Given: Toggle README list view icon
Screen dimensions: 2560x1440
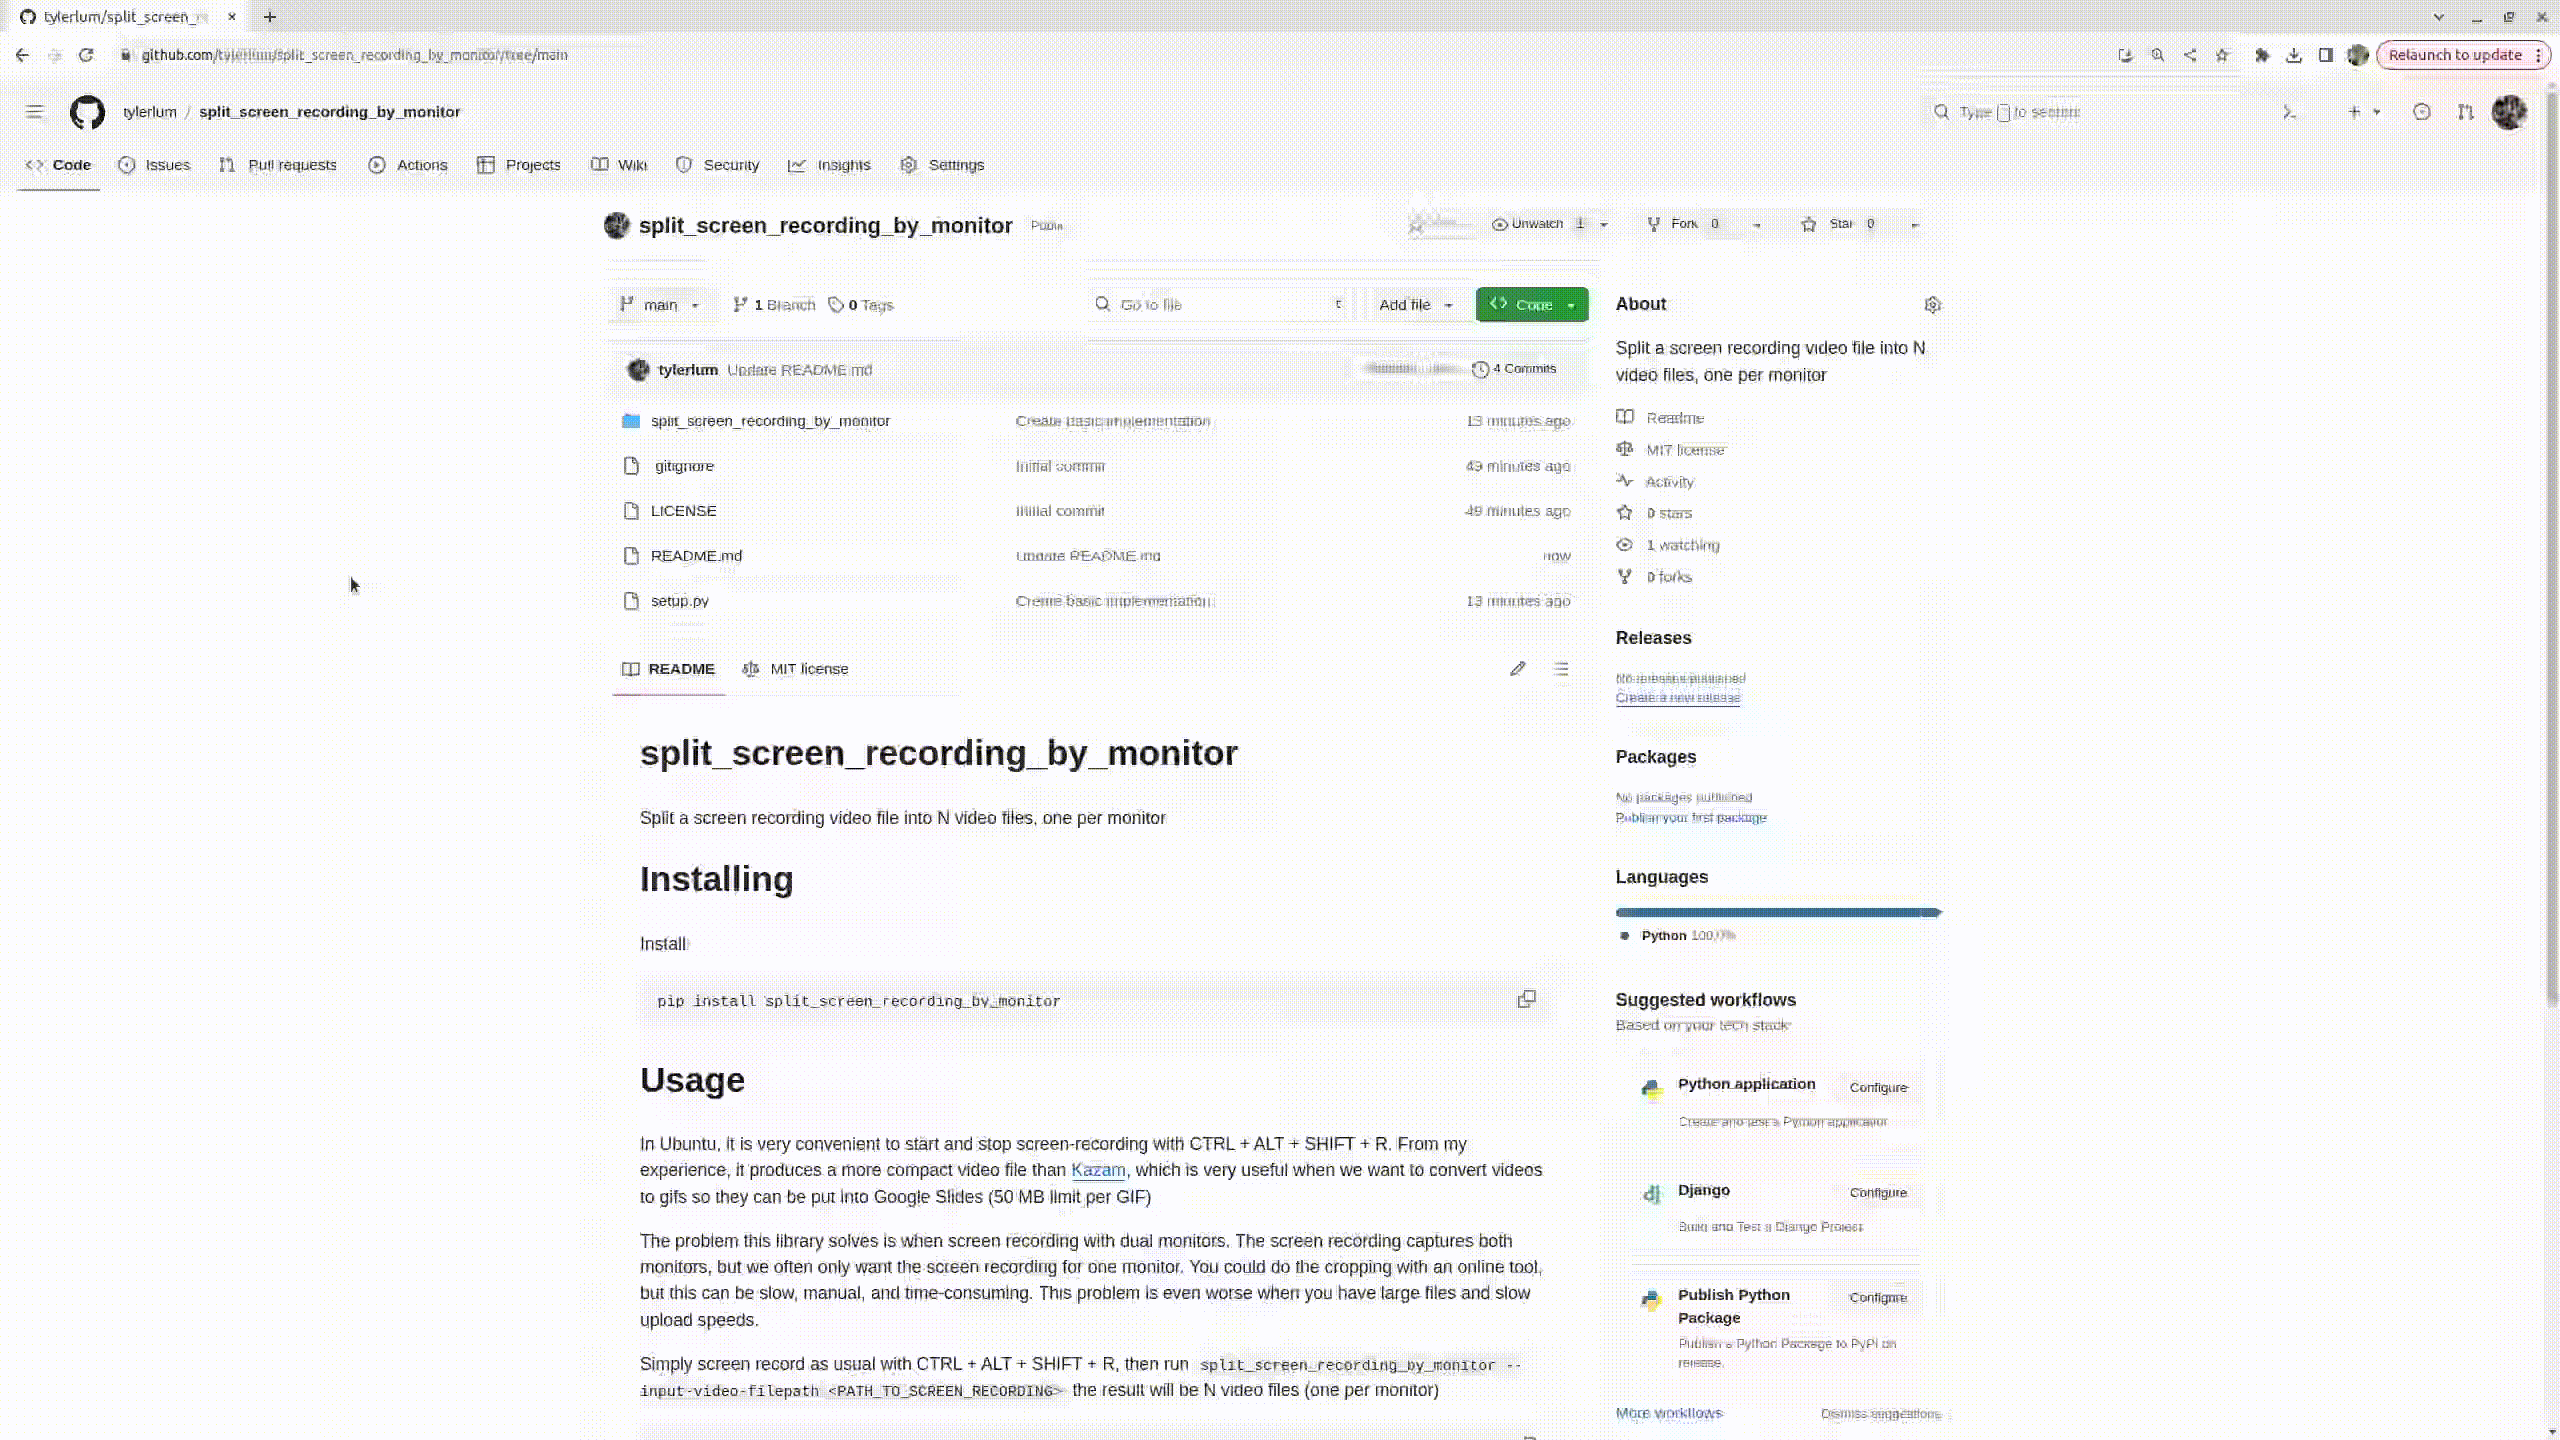Looking at the screenshot, I should 1561,668.
